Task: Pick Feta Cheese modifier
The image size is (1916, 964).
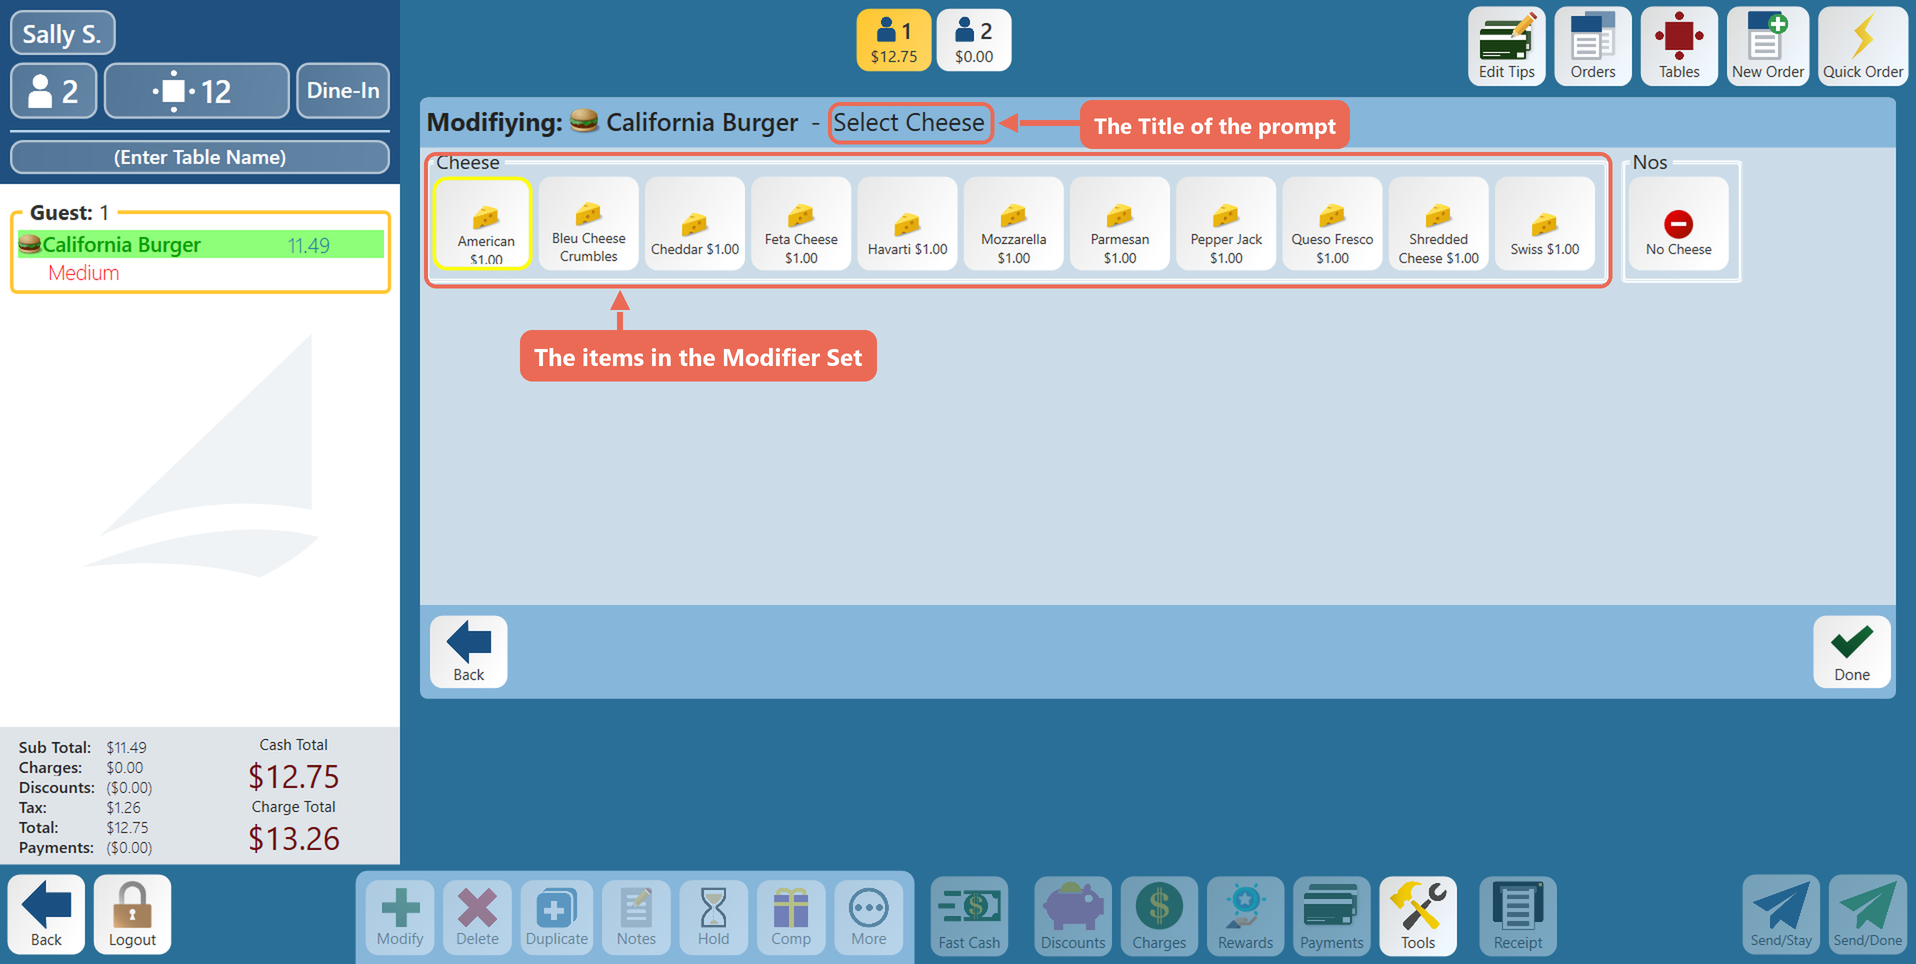Action: point(801,224)
